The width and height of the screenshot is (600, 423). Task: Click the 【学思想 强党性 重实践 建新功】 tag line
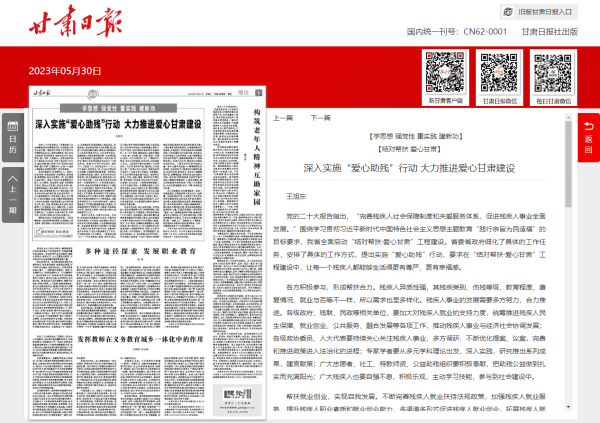[416, 136]
